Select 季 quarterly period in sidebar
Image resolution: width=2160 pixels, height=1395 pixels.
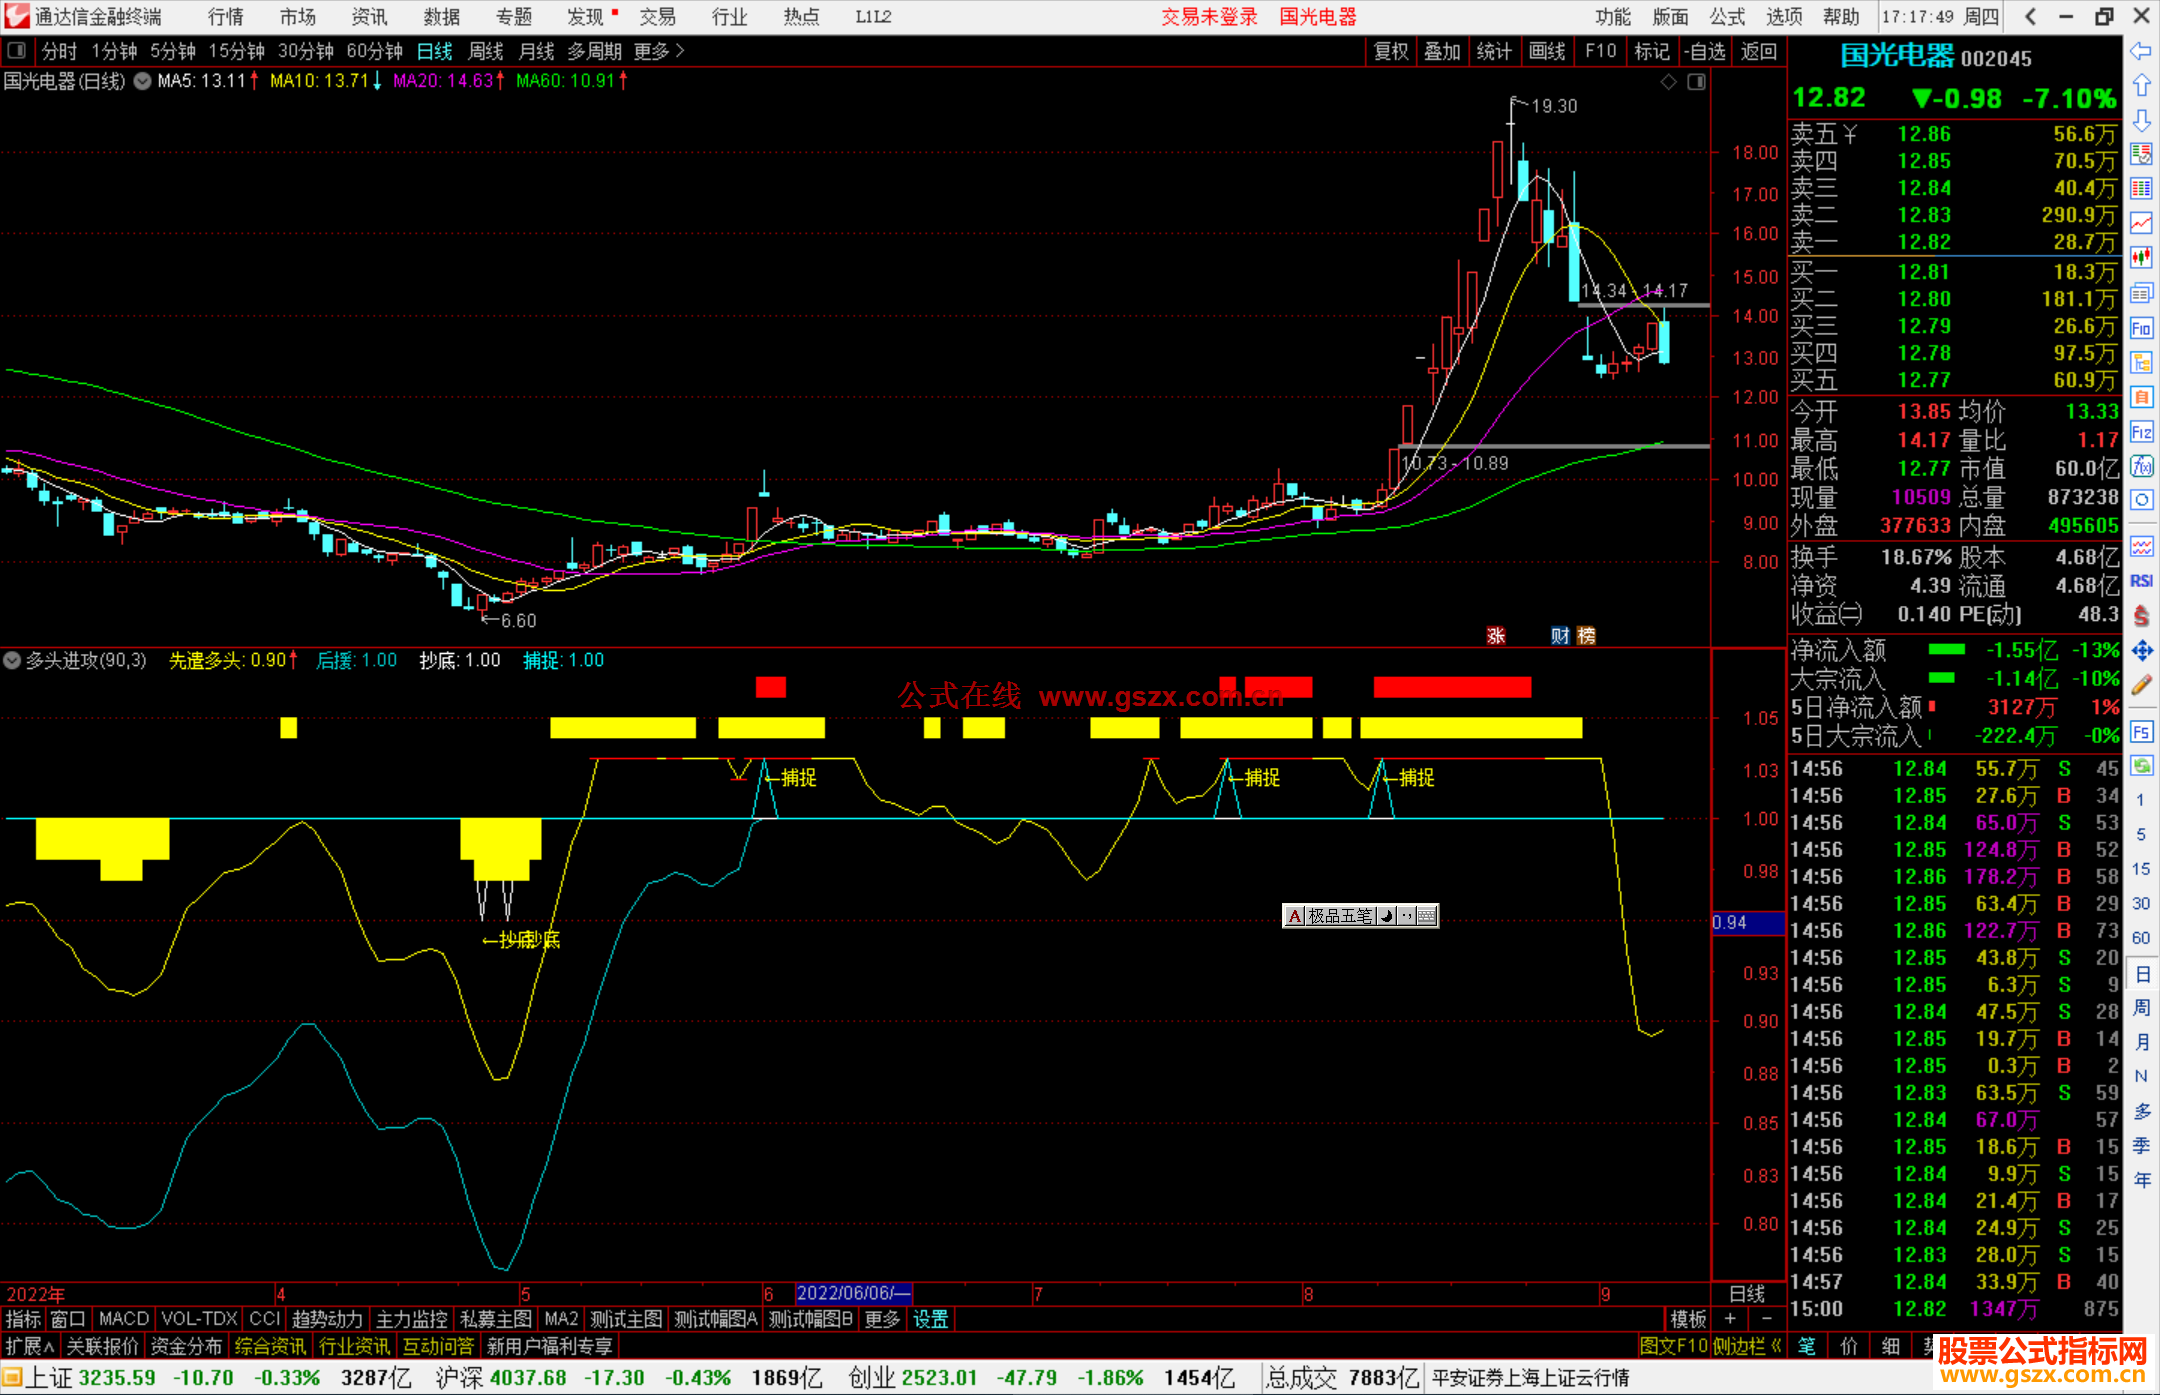point(2141,1146)
